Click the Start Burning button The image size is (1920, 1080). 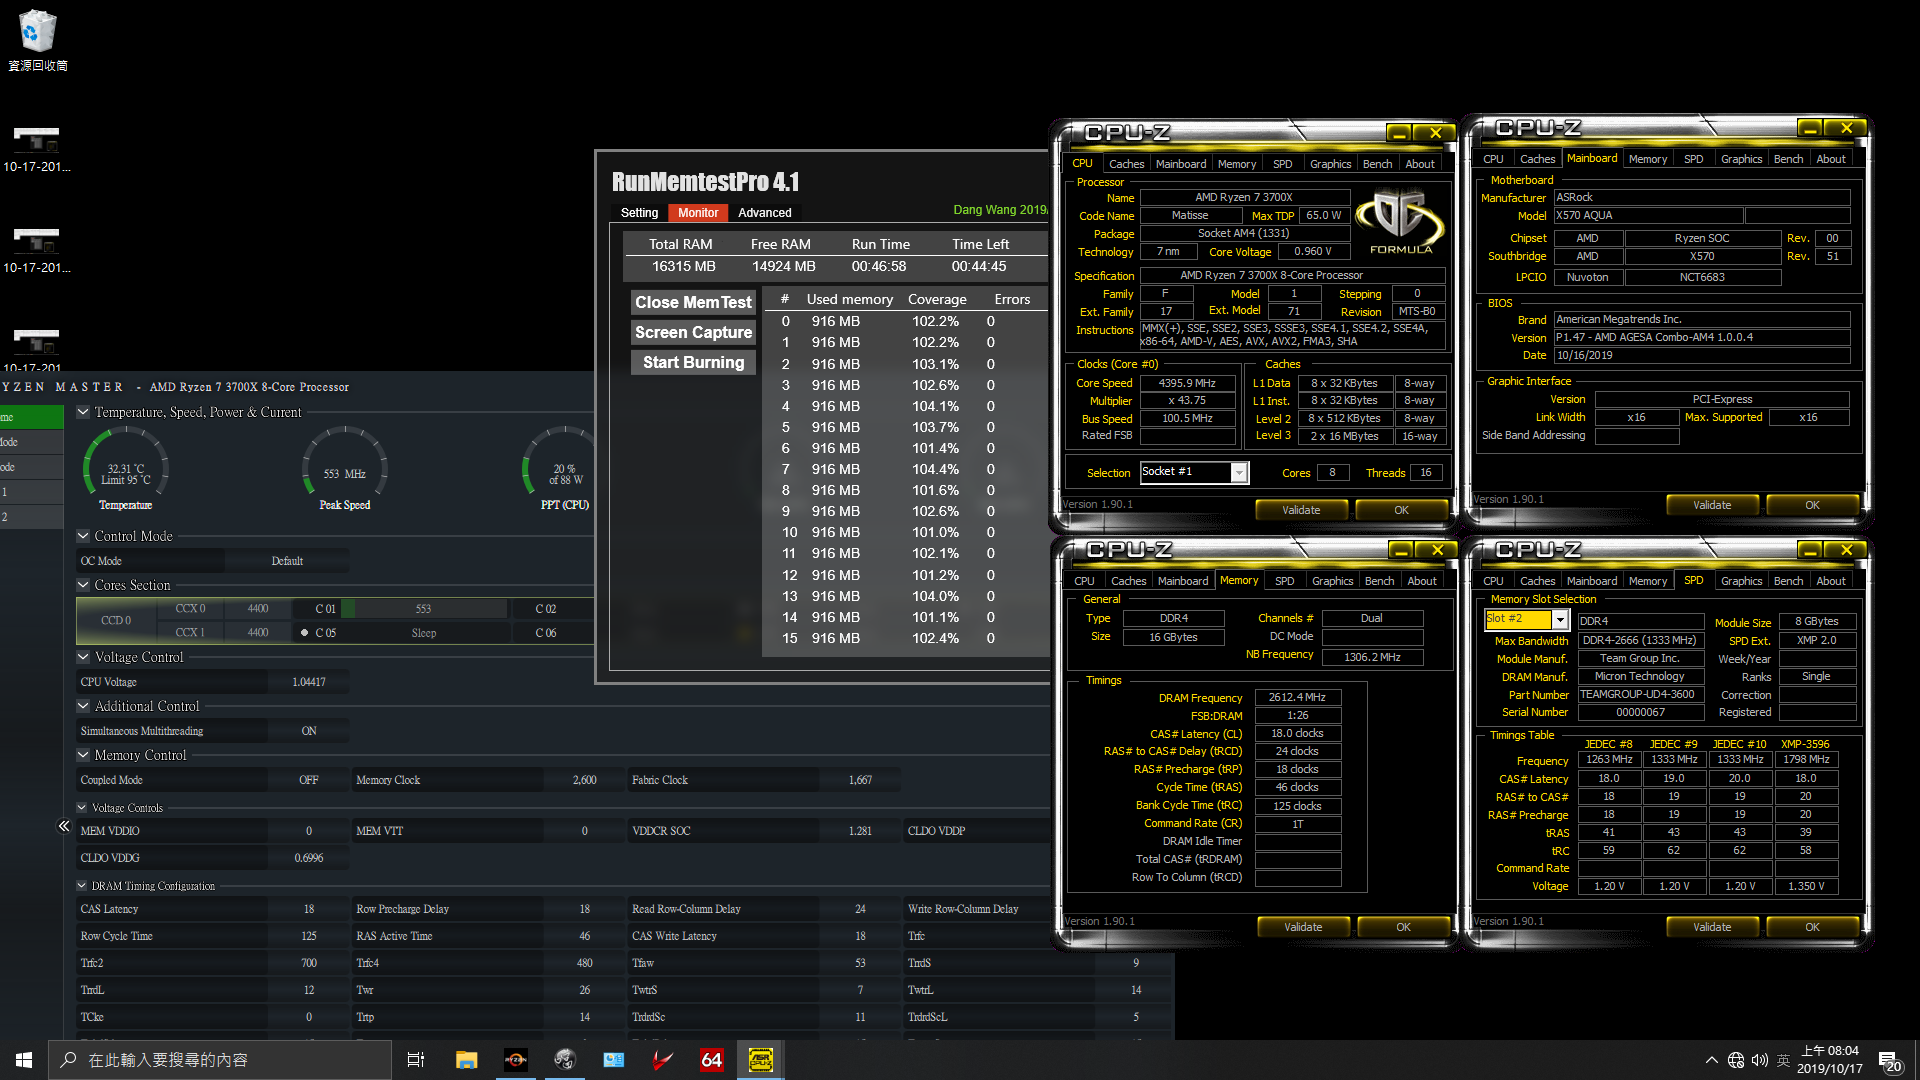(x=693, y=362)
